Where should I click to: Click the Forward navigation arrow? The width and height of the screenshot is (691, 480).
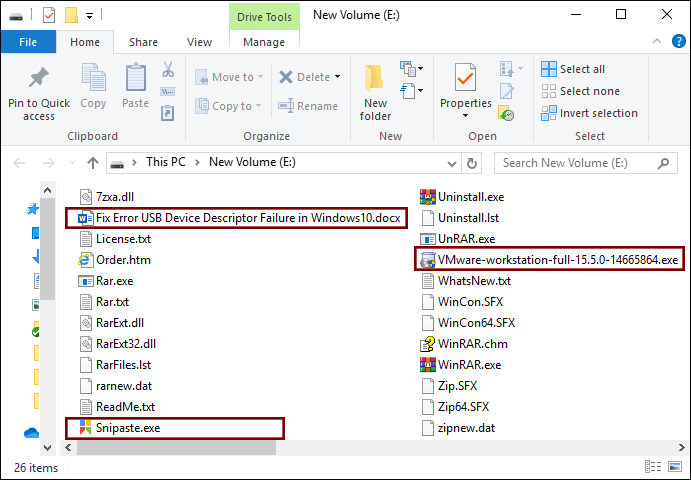pos(48,163)
